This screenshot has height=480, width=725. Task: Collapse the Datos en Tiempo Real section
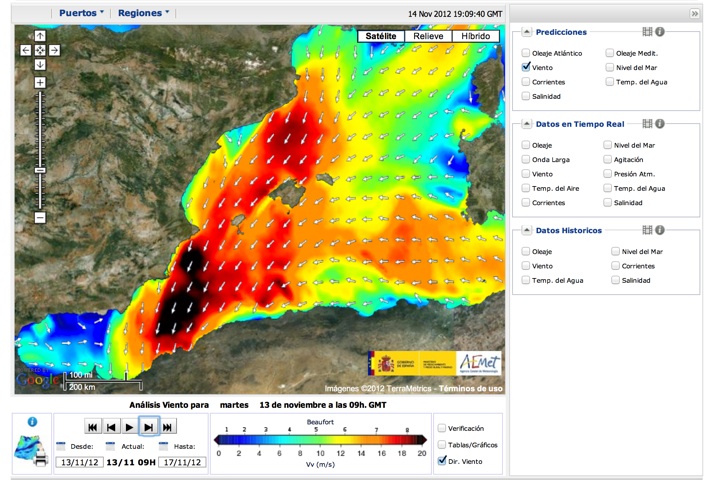click(526, 124)
